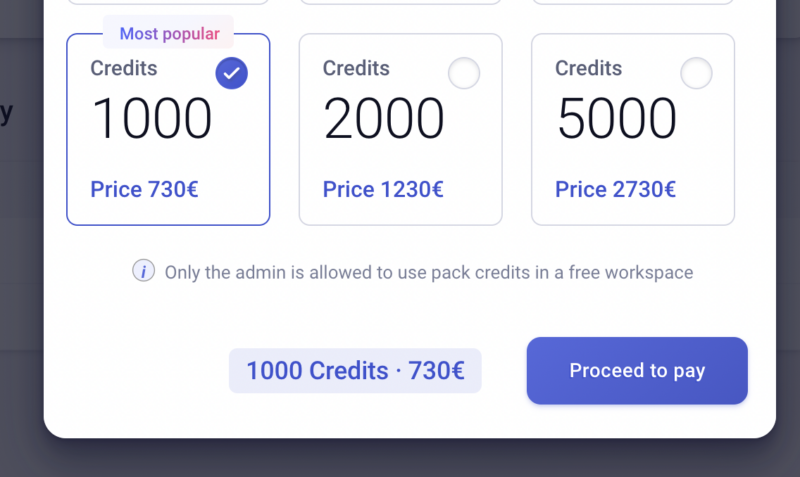
Task: Click the Credits label in 5000 card
Action: 588,68
